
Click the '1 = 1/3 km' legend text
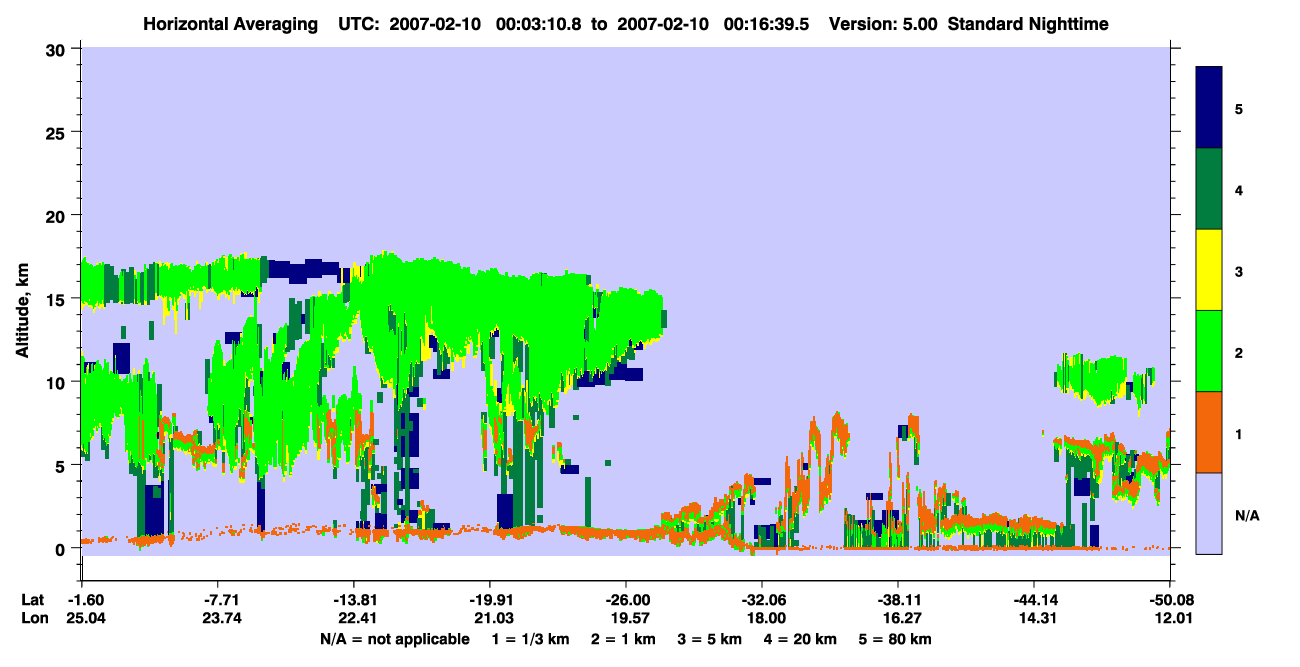coord(531,639)
